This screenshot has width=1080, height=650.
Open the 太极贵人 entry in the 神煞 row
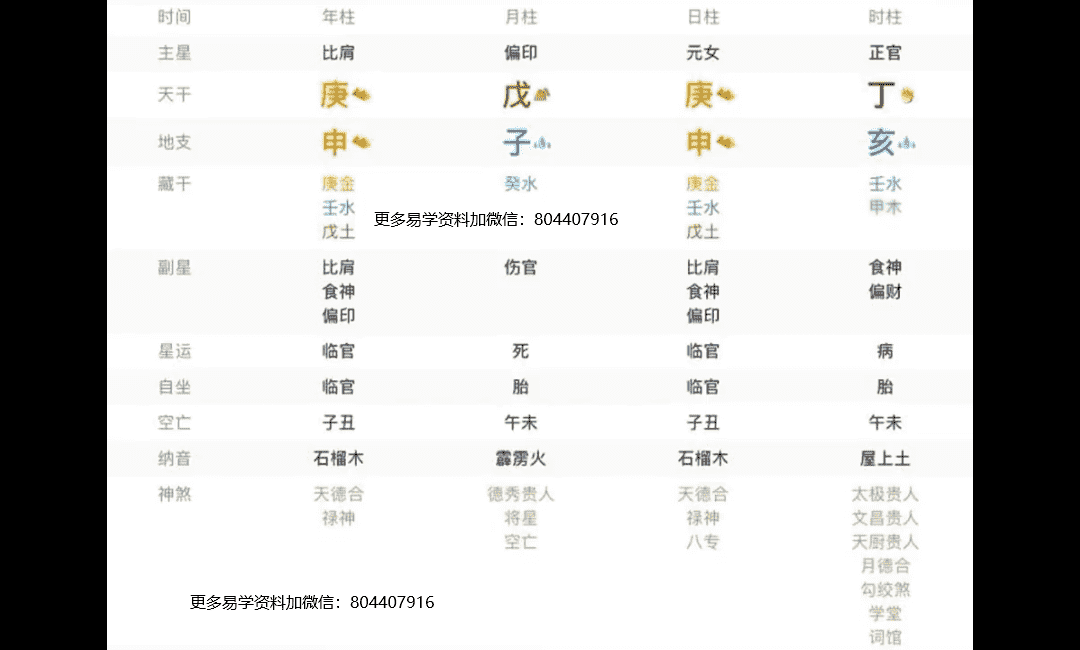point(885,494)
